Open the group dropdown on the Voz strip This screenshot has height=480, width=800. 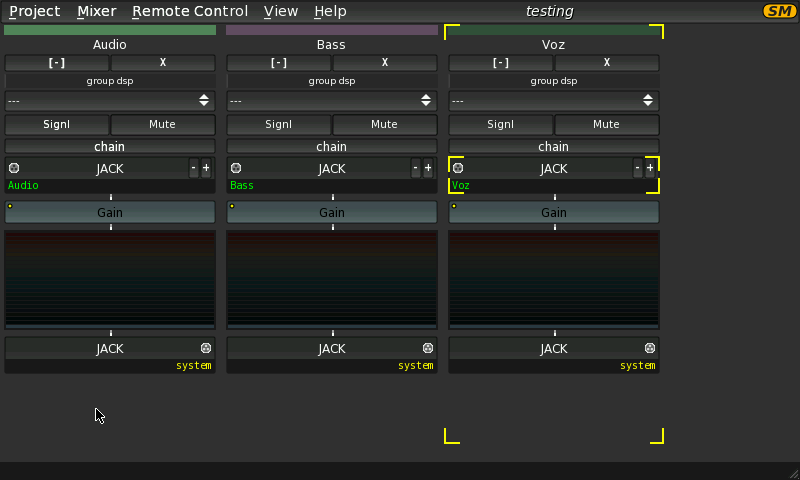554,100
